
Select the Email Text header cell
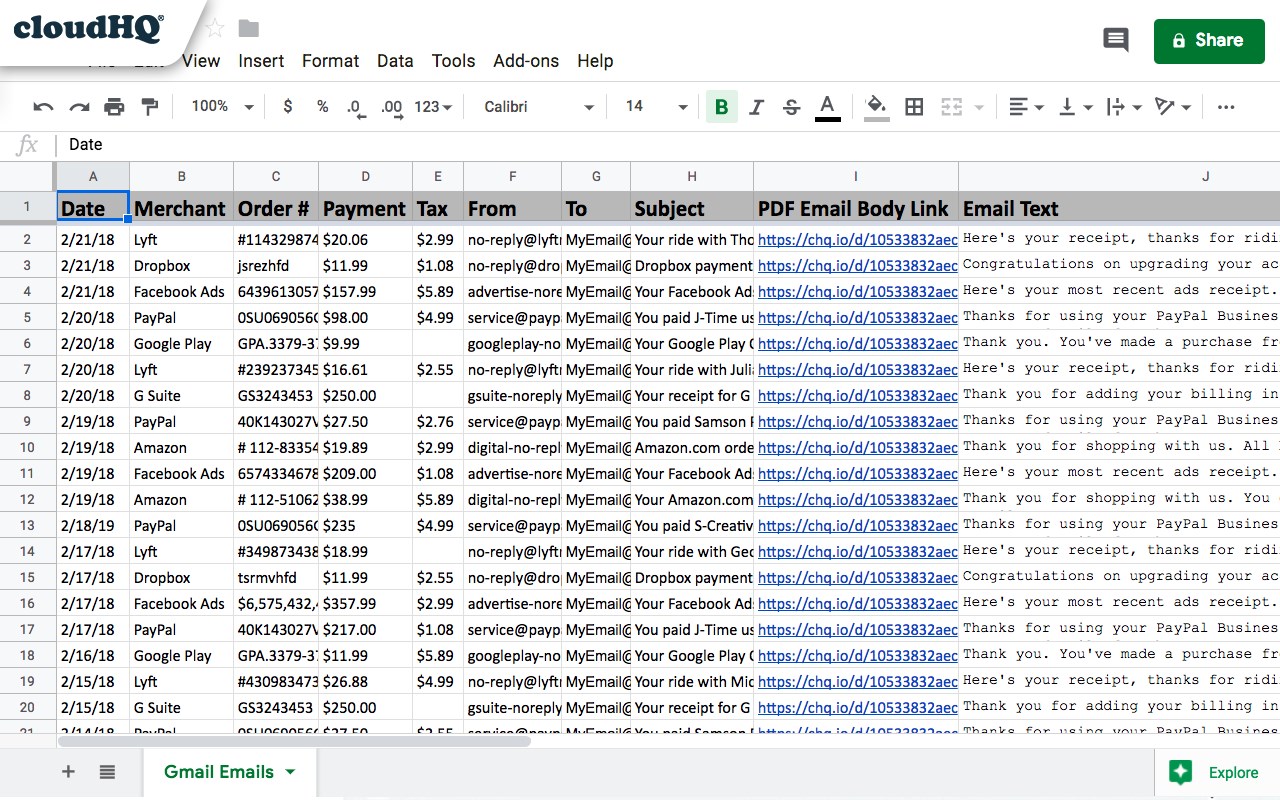pos(1119,208)
